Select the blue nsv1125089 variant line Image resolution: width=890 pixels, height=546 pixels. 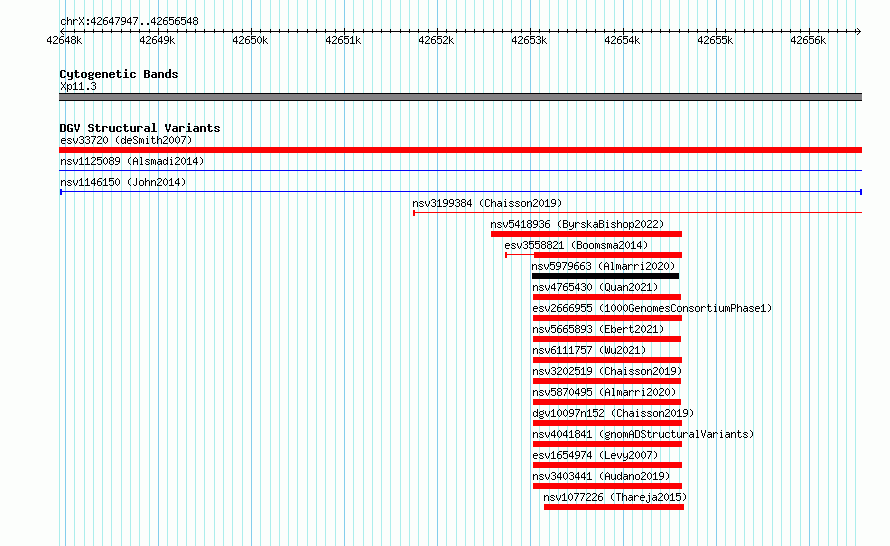click(x=460, y=170)
